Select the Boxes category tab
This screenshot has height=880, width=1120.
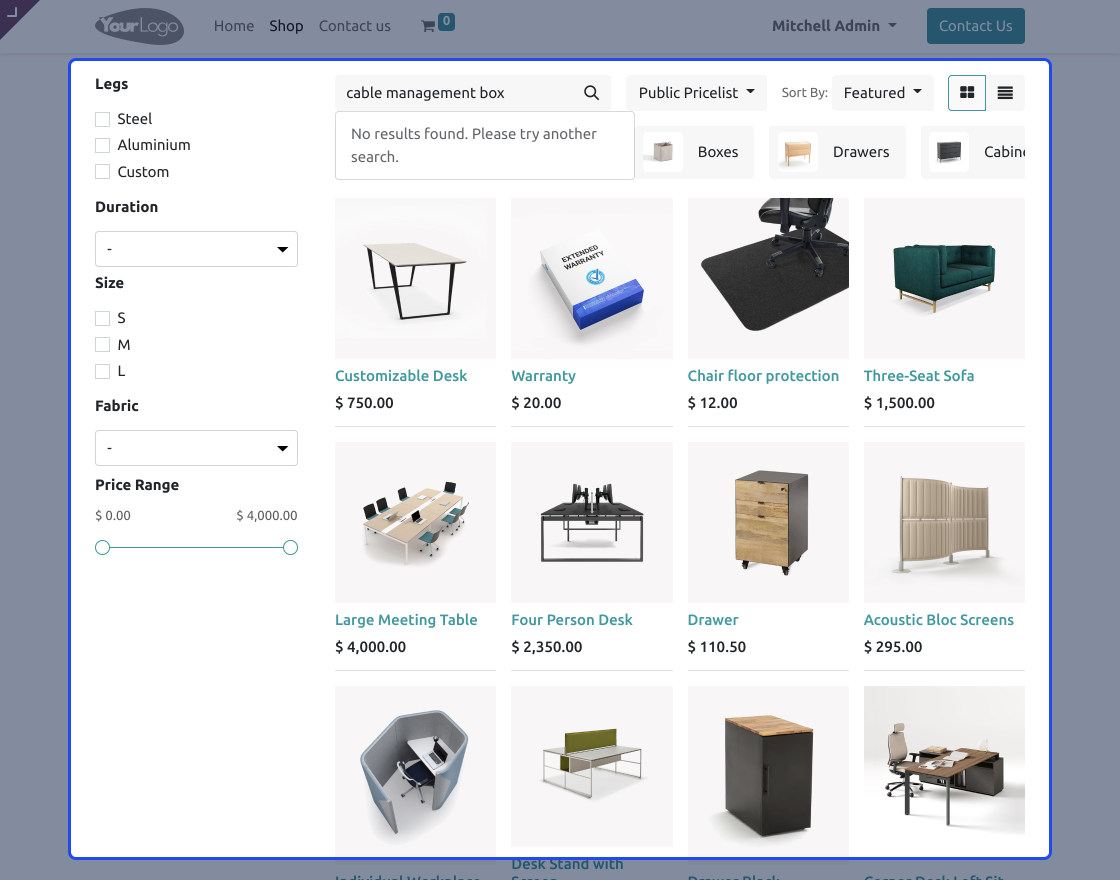click(x=694, y=152)
